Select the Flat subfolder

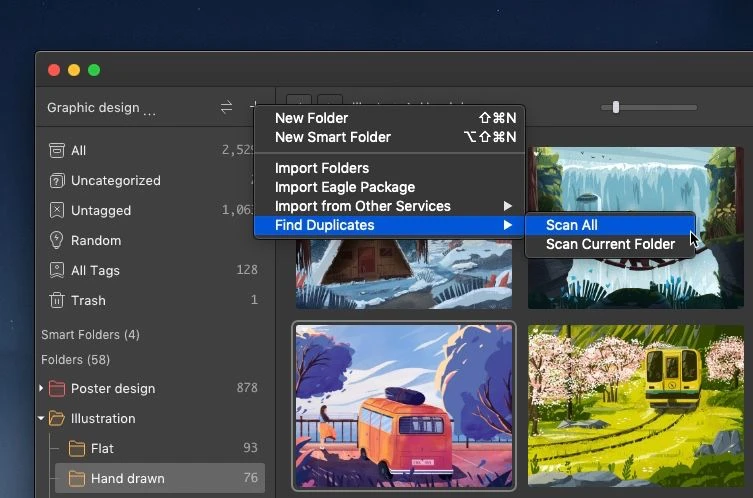(102, 448)
